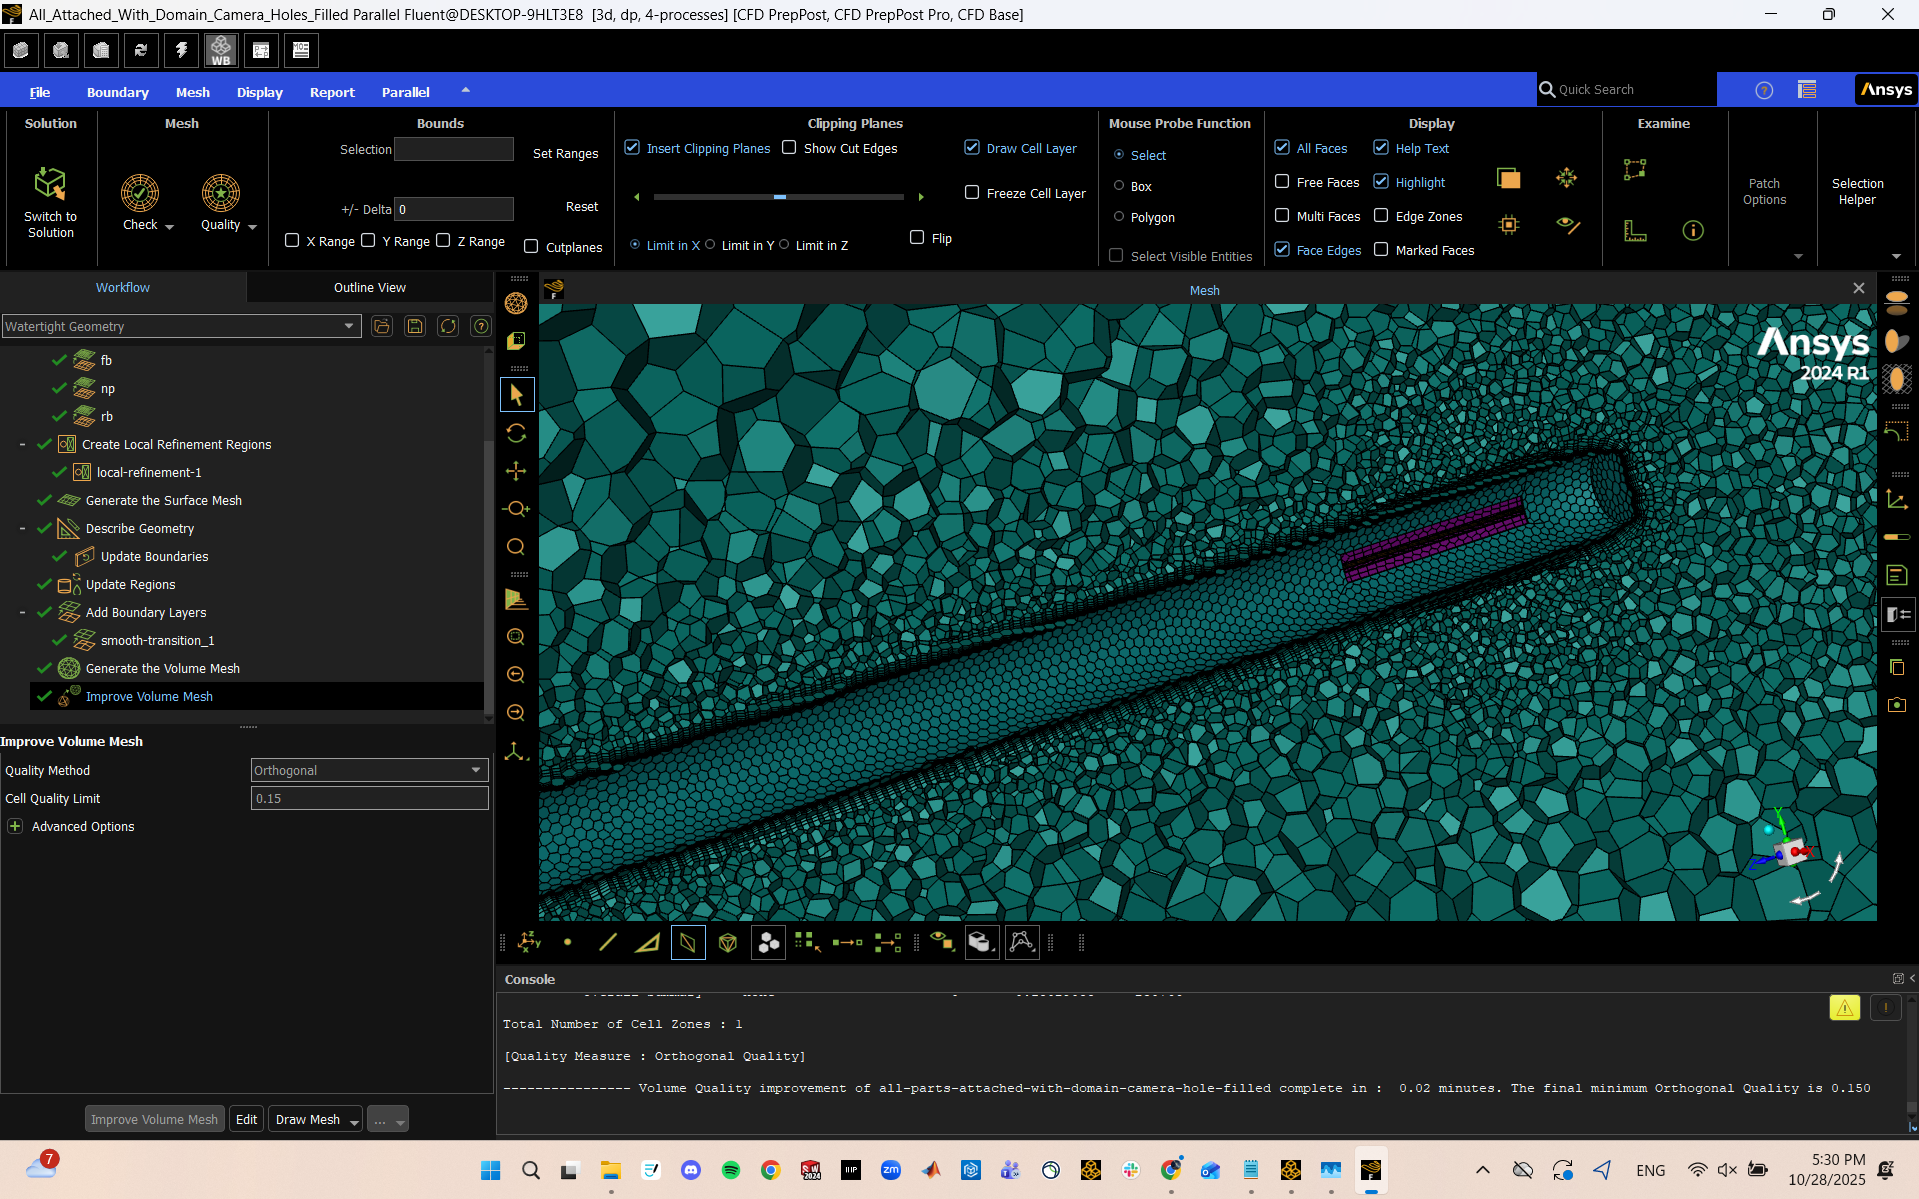The height and width of the screenshot is (1199, 1919).
Task: Uncheck Insert Clipping Planes
Action: 632,148
